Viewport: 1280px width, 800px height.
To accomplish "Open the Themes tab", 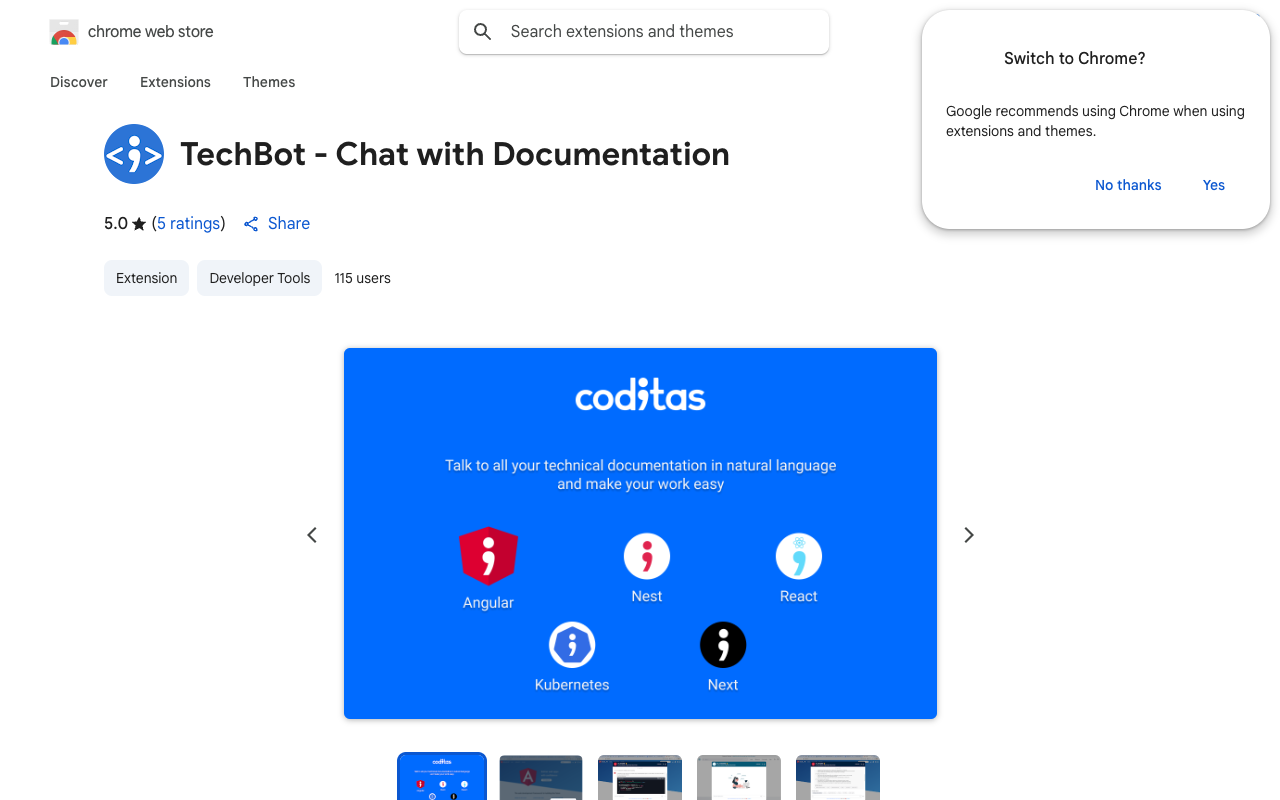I will (269, 82).
